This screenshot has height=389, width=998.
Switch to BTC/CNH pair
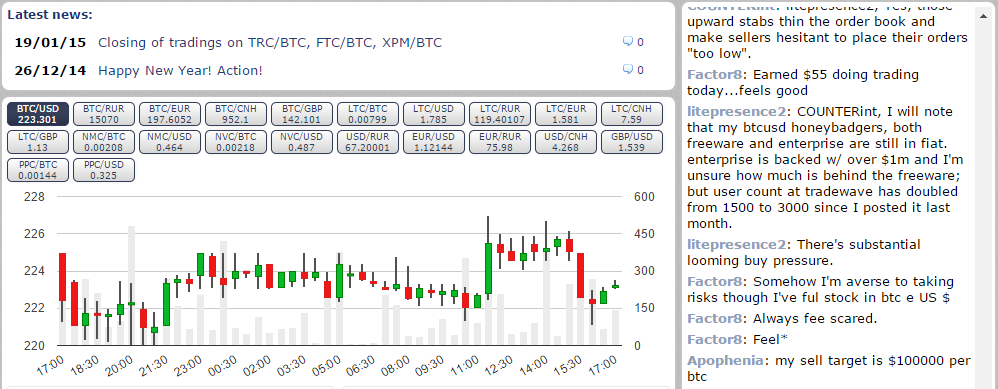coord(235,114)
